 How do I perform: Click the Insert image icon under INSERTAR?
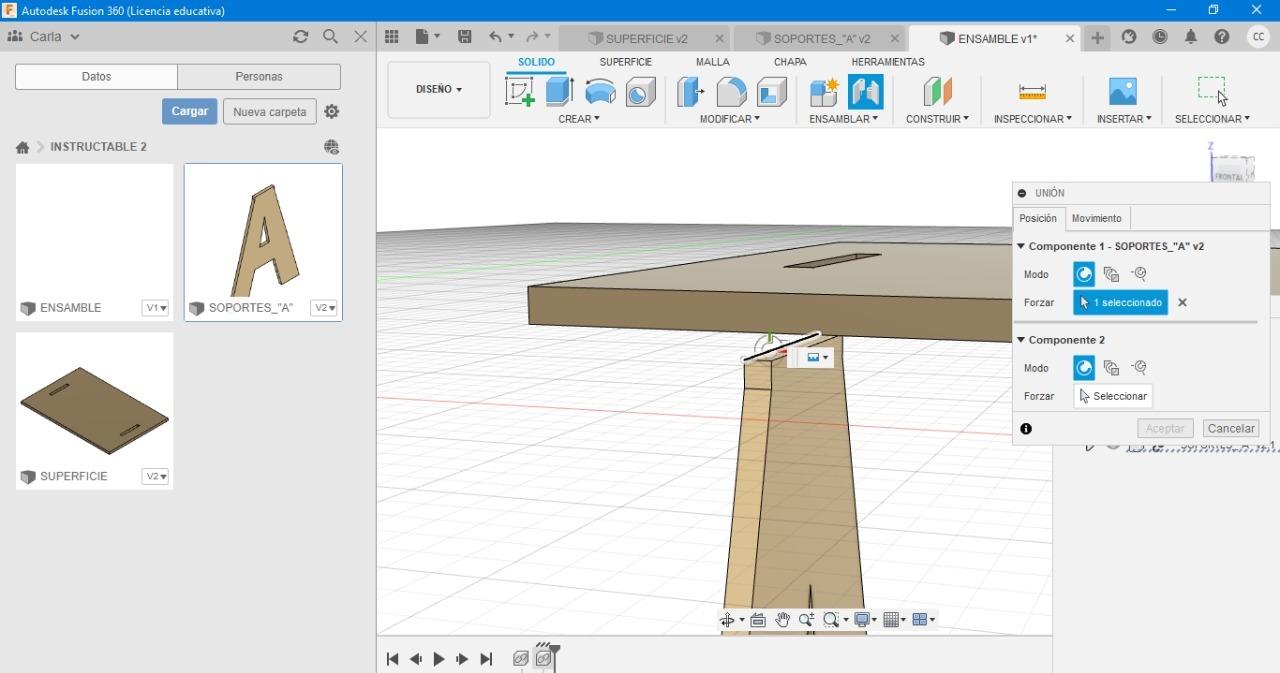[1122, 92]
